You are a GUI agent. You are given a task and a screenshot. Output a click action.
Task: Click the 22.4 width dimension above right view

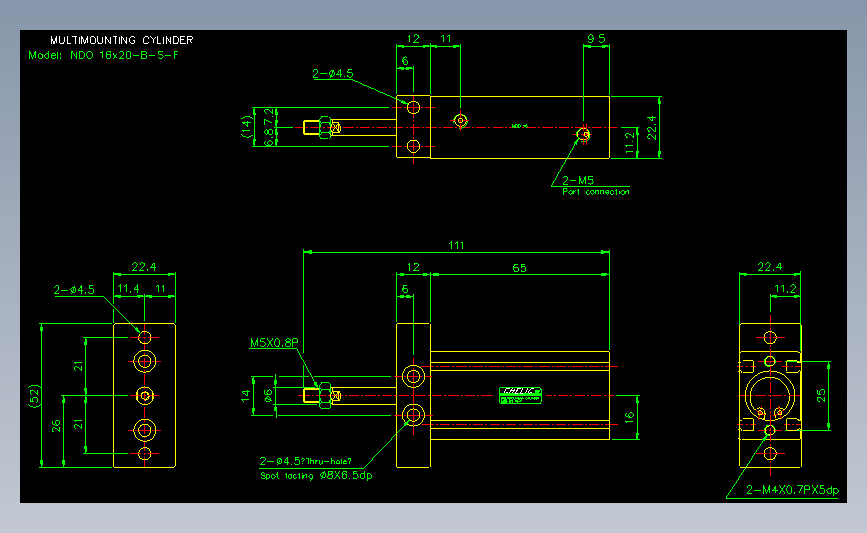click(770, 267)
